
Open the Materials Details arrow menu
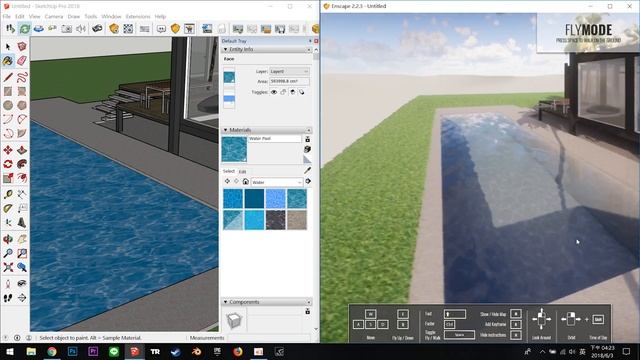(x=308, y=181)
